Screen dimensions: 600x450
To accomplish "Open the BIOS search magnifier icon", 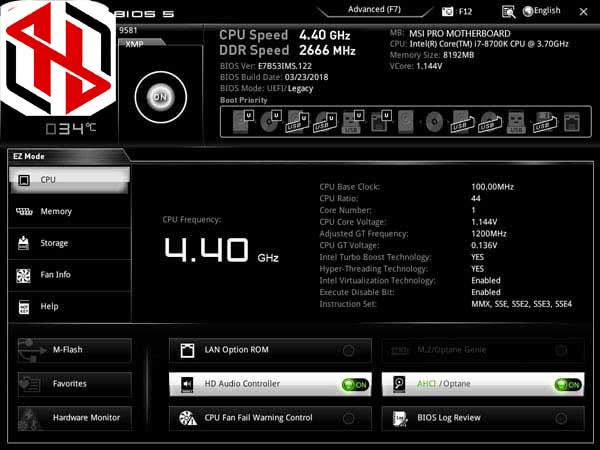I will point(508,11).
